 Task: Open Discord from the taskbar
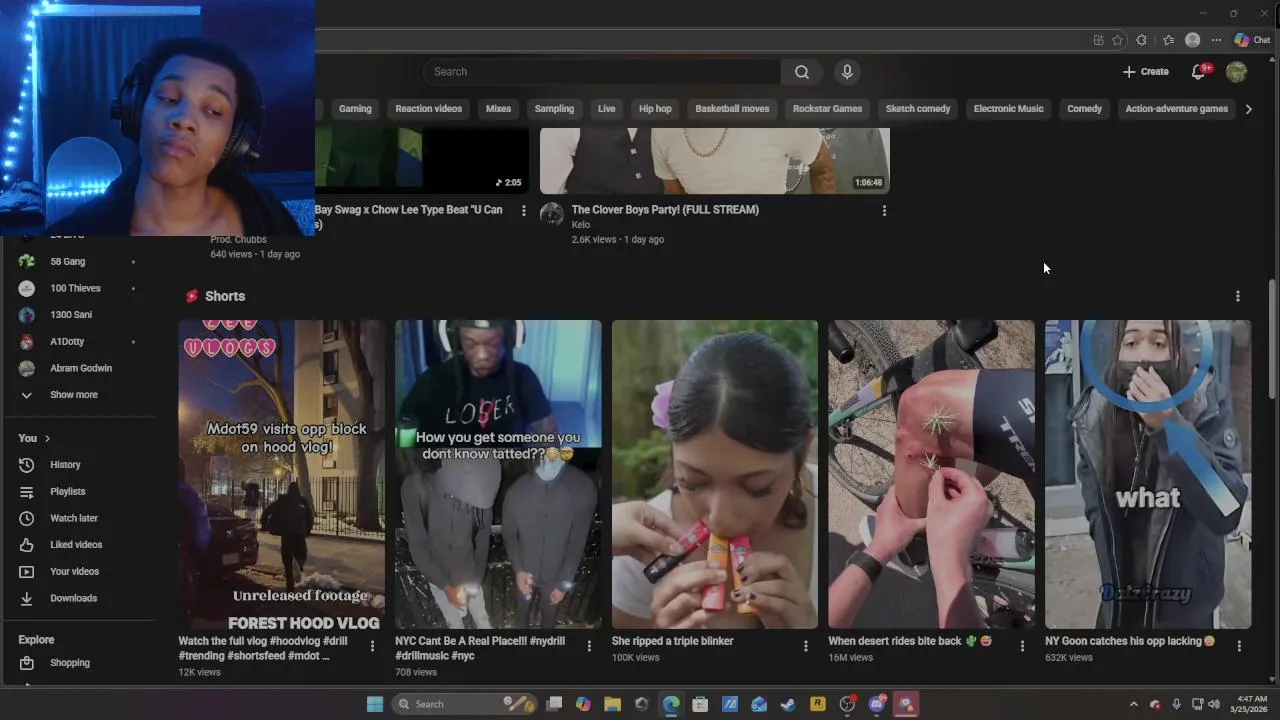(x=877, y=704)
